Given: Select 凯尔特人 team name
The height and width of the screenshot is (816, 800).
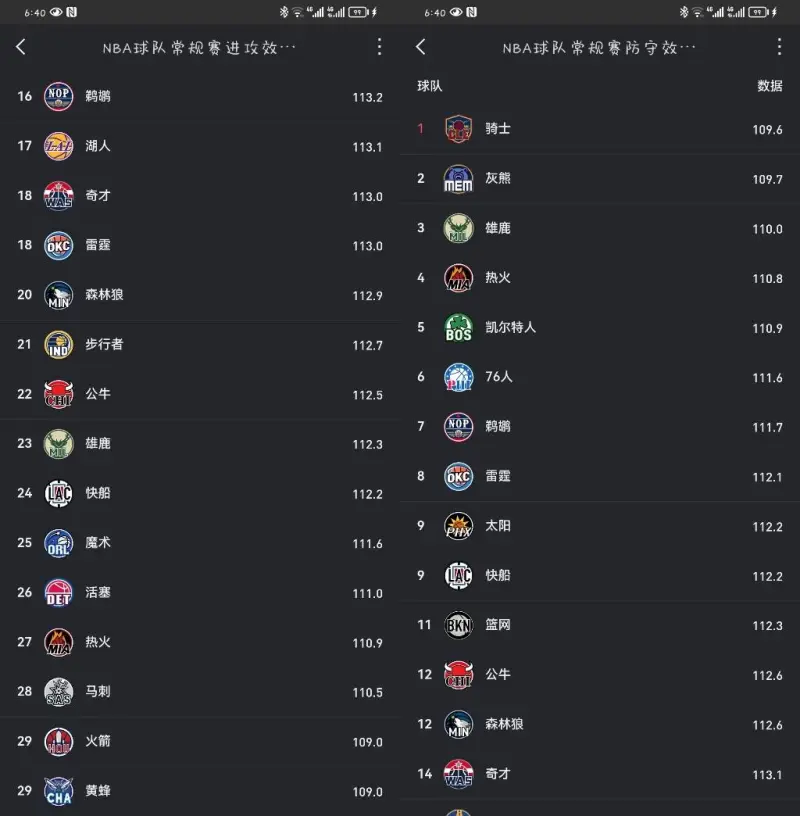Looking at the screenshot, I should [510, 327].
